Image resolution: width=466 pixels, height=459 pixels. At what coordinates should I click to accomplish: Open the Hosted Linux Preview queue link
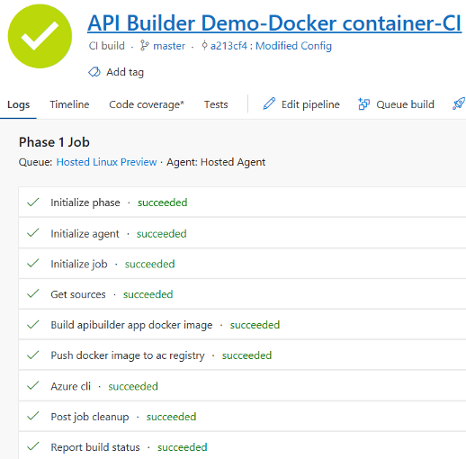106,162
